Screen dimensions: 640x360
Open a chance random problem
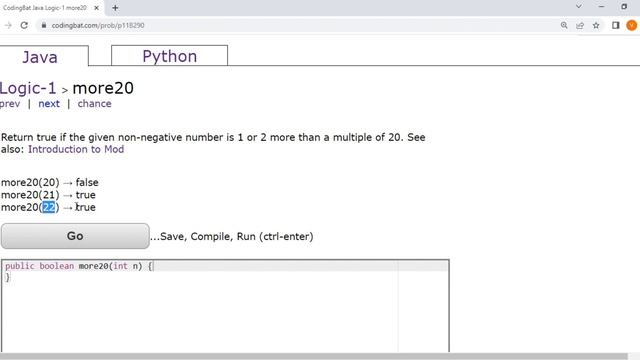pyautogui.click(x=94, y=104)
